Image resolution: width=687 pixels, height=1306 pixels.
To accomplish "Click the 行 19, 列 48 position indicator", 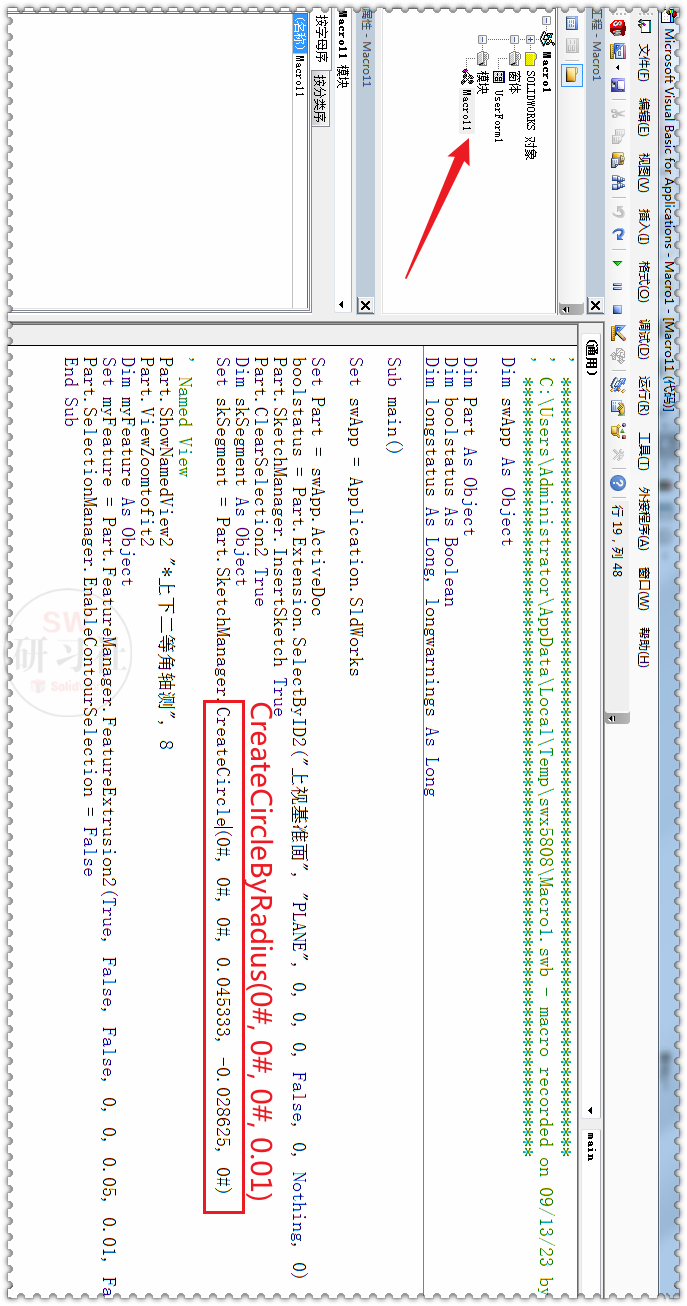I will tap(618, 540).
